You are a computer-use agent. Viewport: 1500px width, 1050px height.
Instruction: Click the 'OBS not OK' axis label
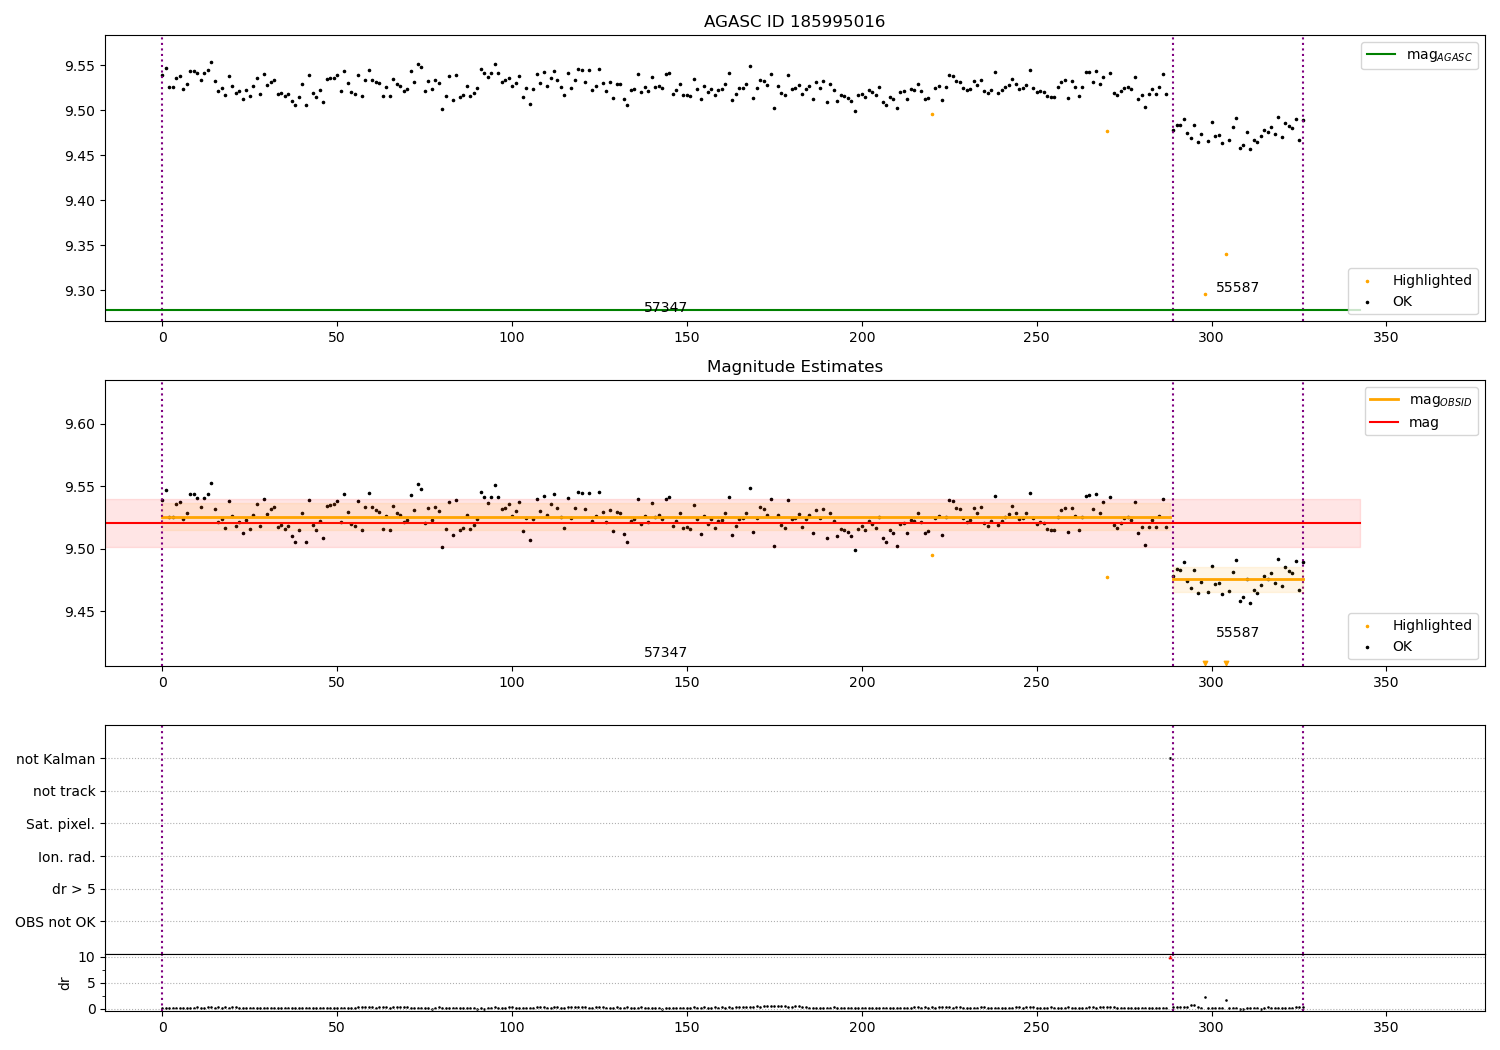(x=55, y=923)
